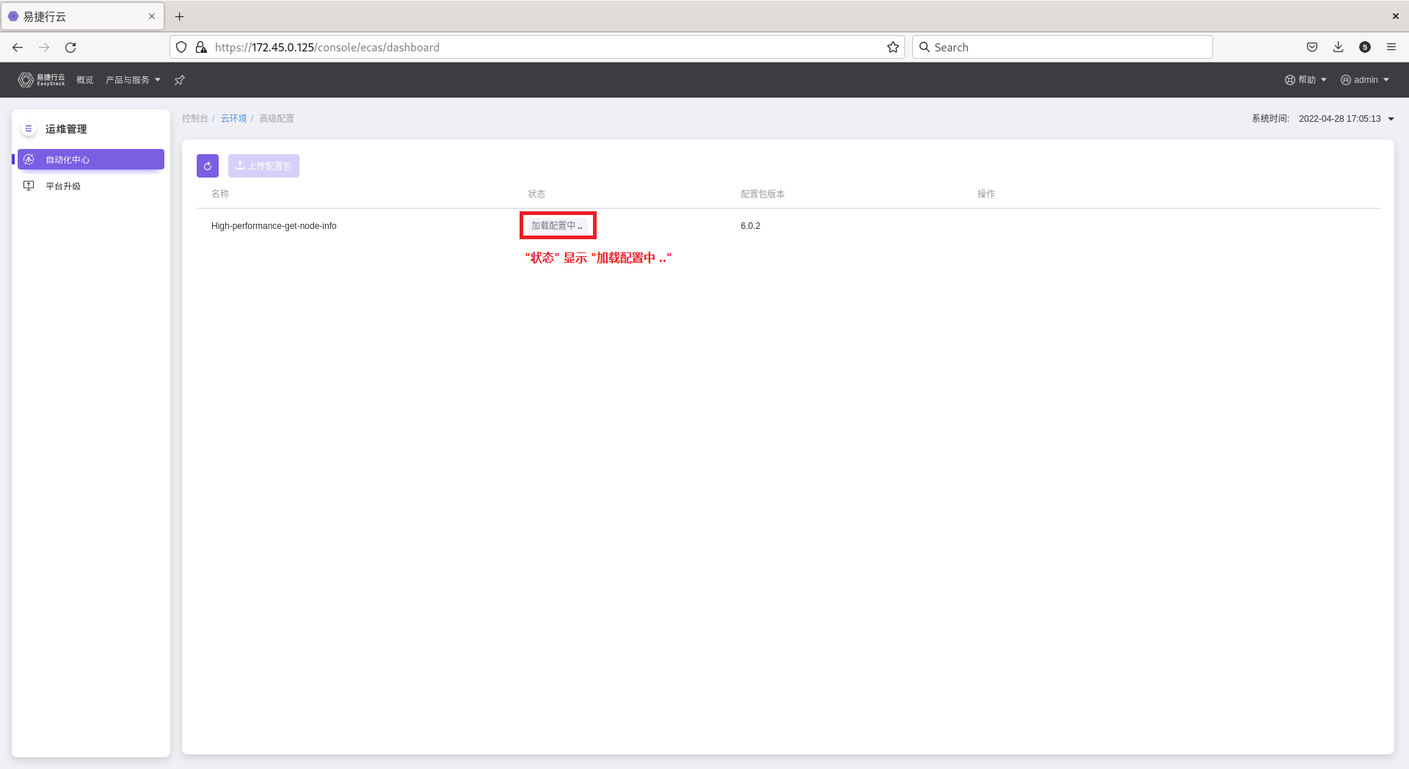Click the pin icon in top navigation
Image resolution: width=1409 pixels, height=769 pixels.
(180, 80)
